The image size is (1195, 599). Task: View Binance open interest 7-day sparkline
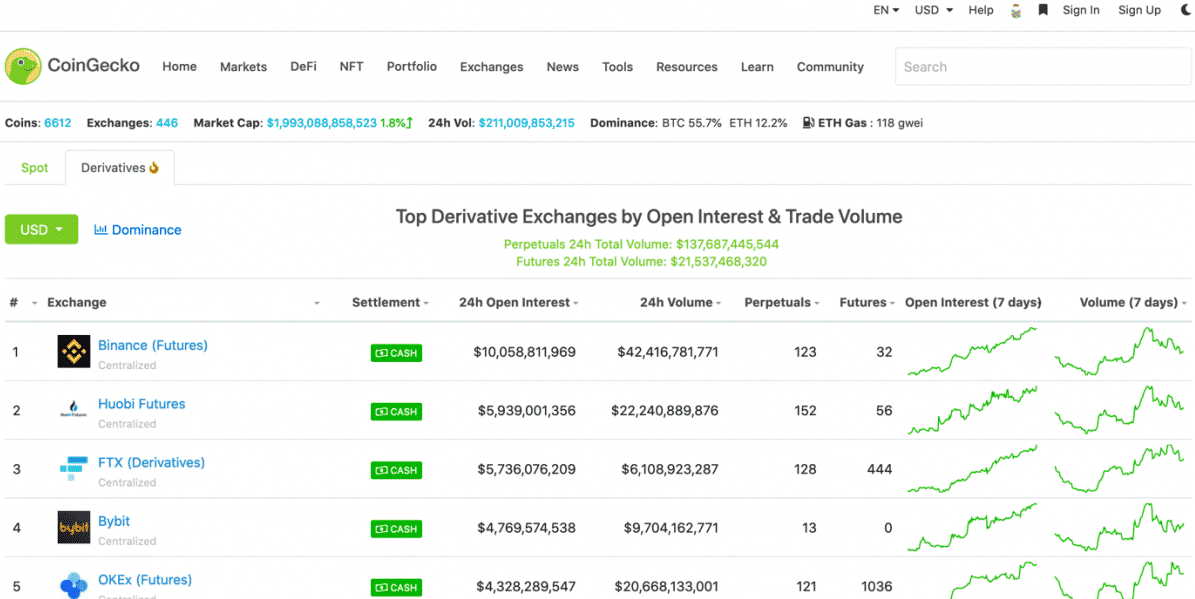972,352
